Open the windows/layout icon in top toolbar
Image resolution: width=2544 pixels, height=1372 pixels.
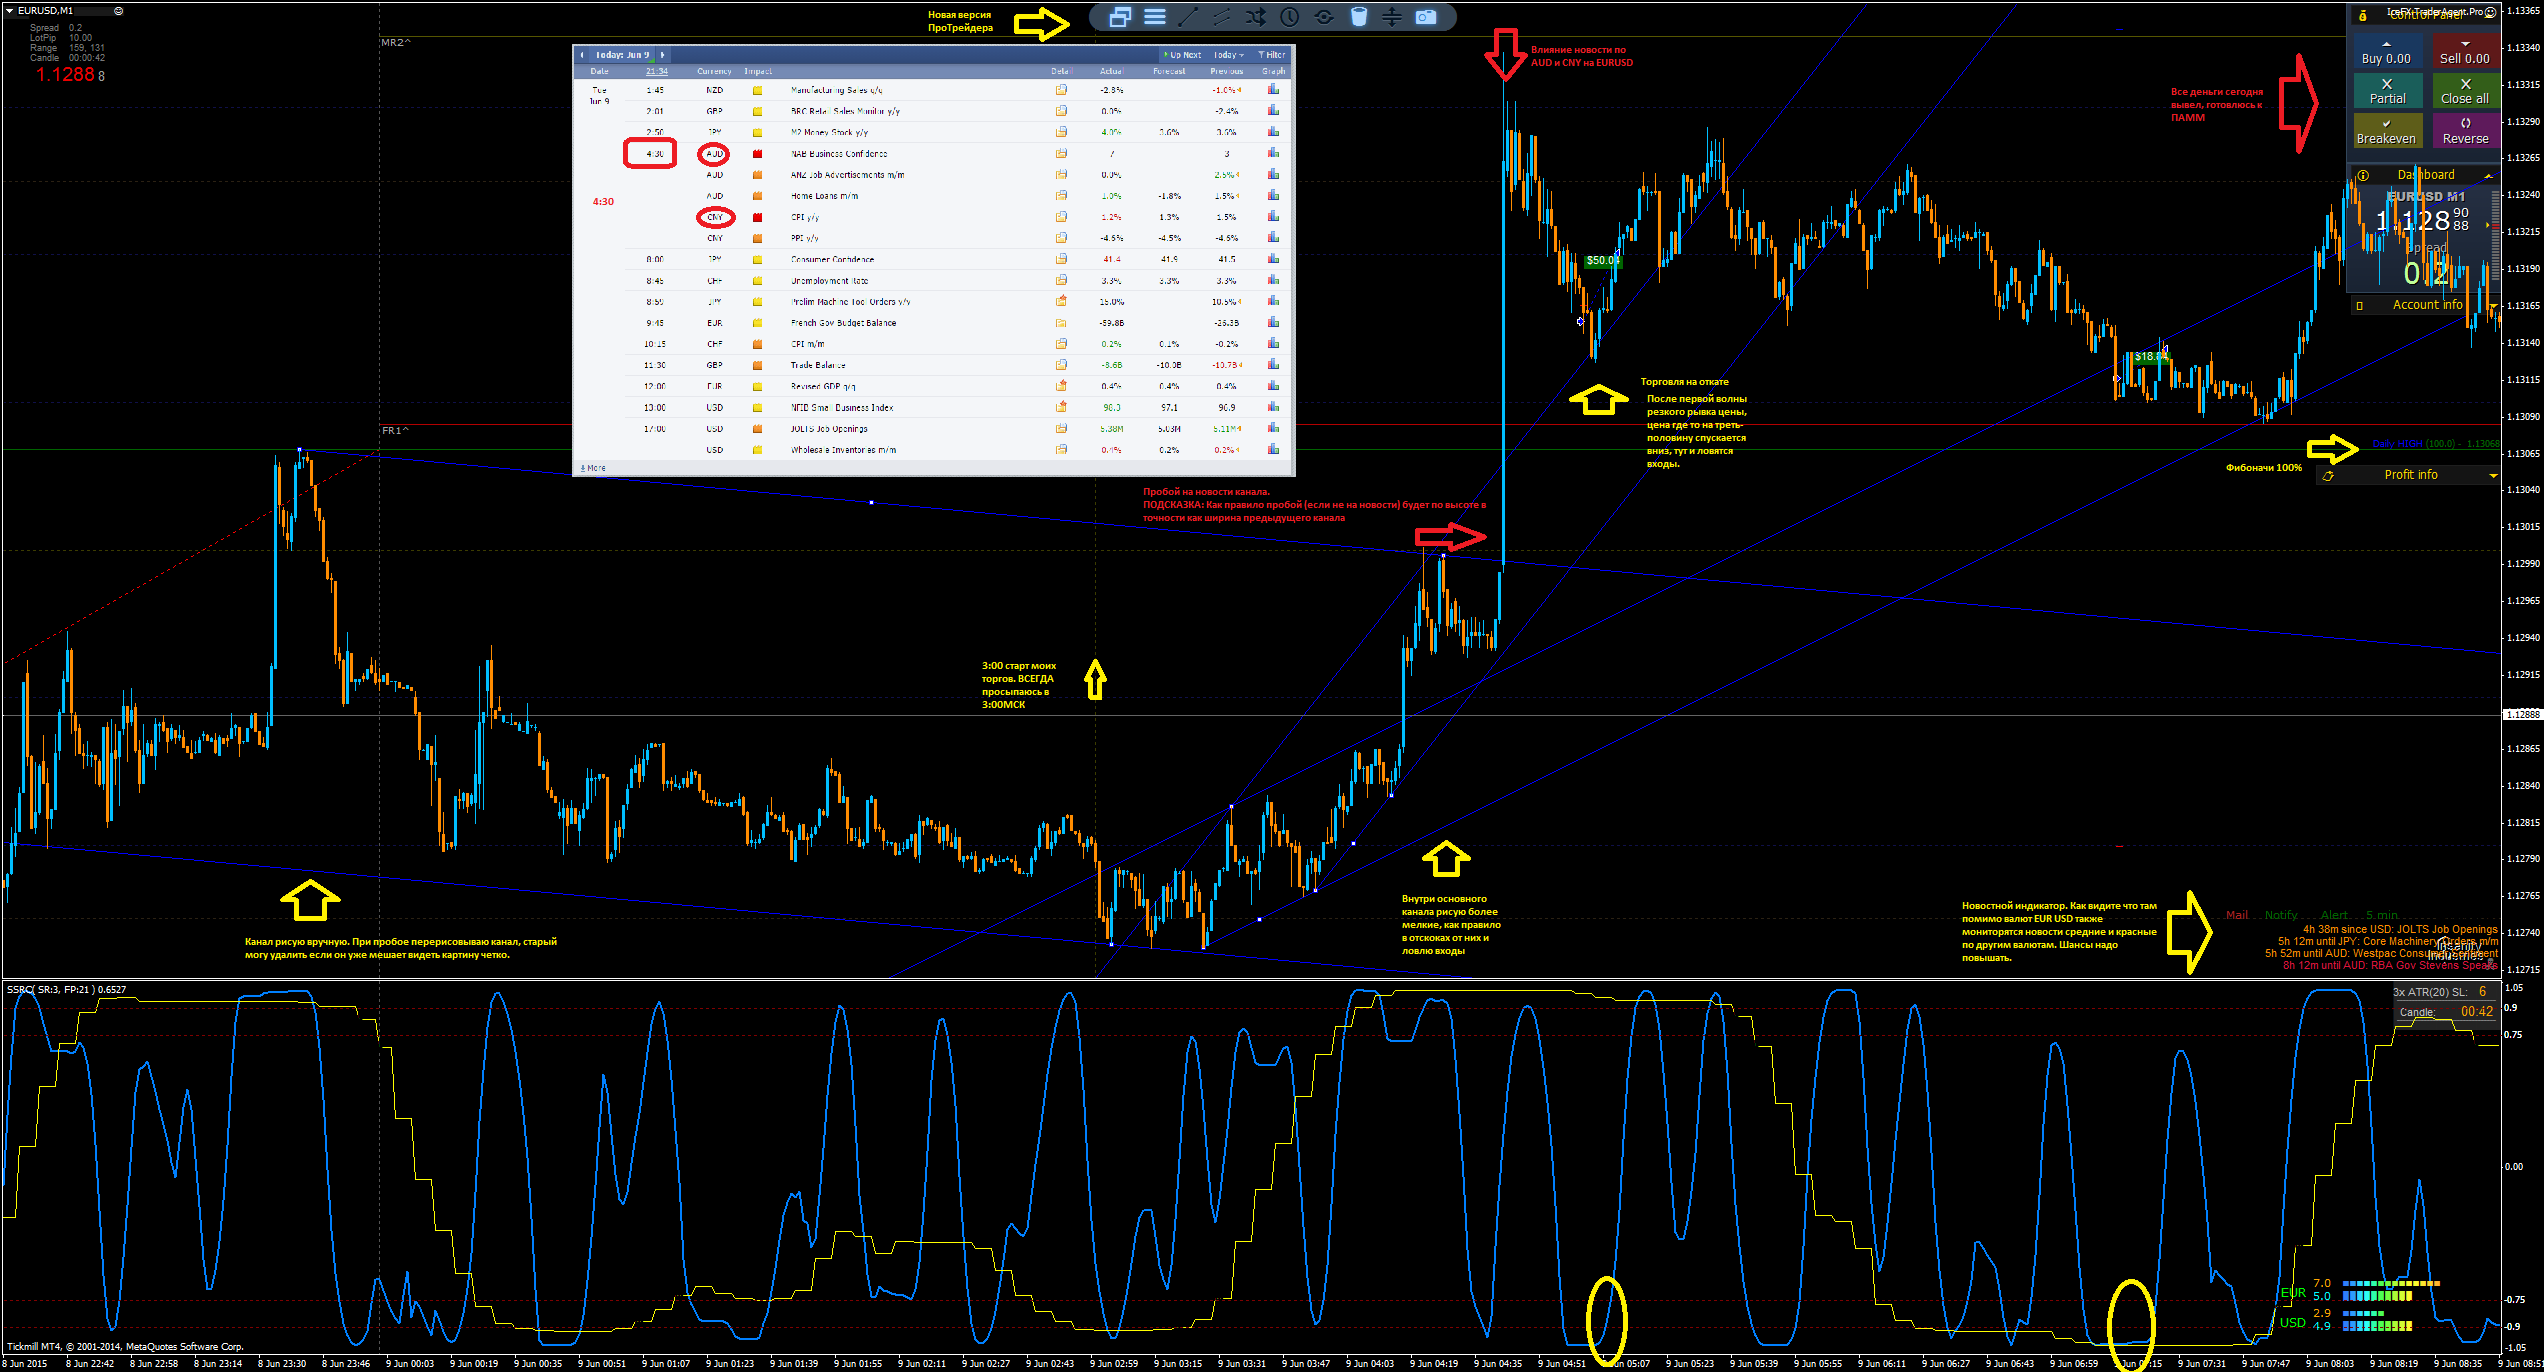(1119, 17)
